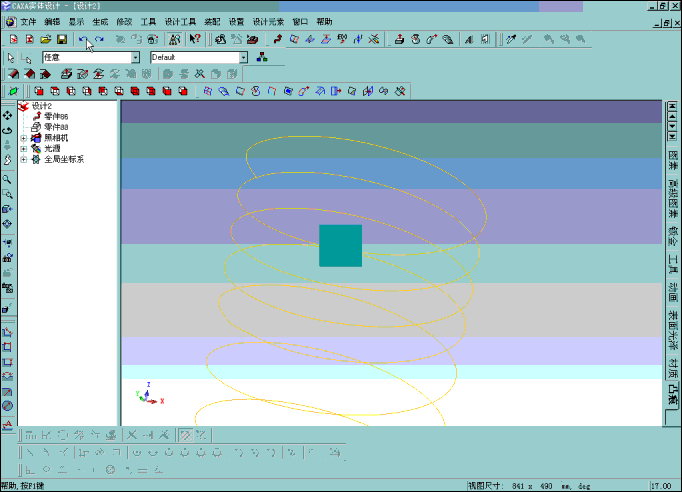
Task: Expand the 光源 tree node
Action: (23, 149)
